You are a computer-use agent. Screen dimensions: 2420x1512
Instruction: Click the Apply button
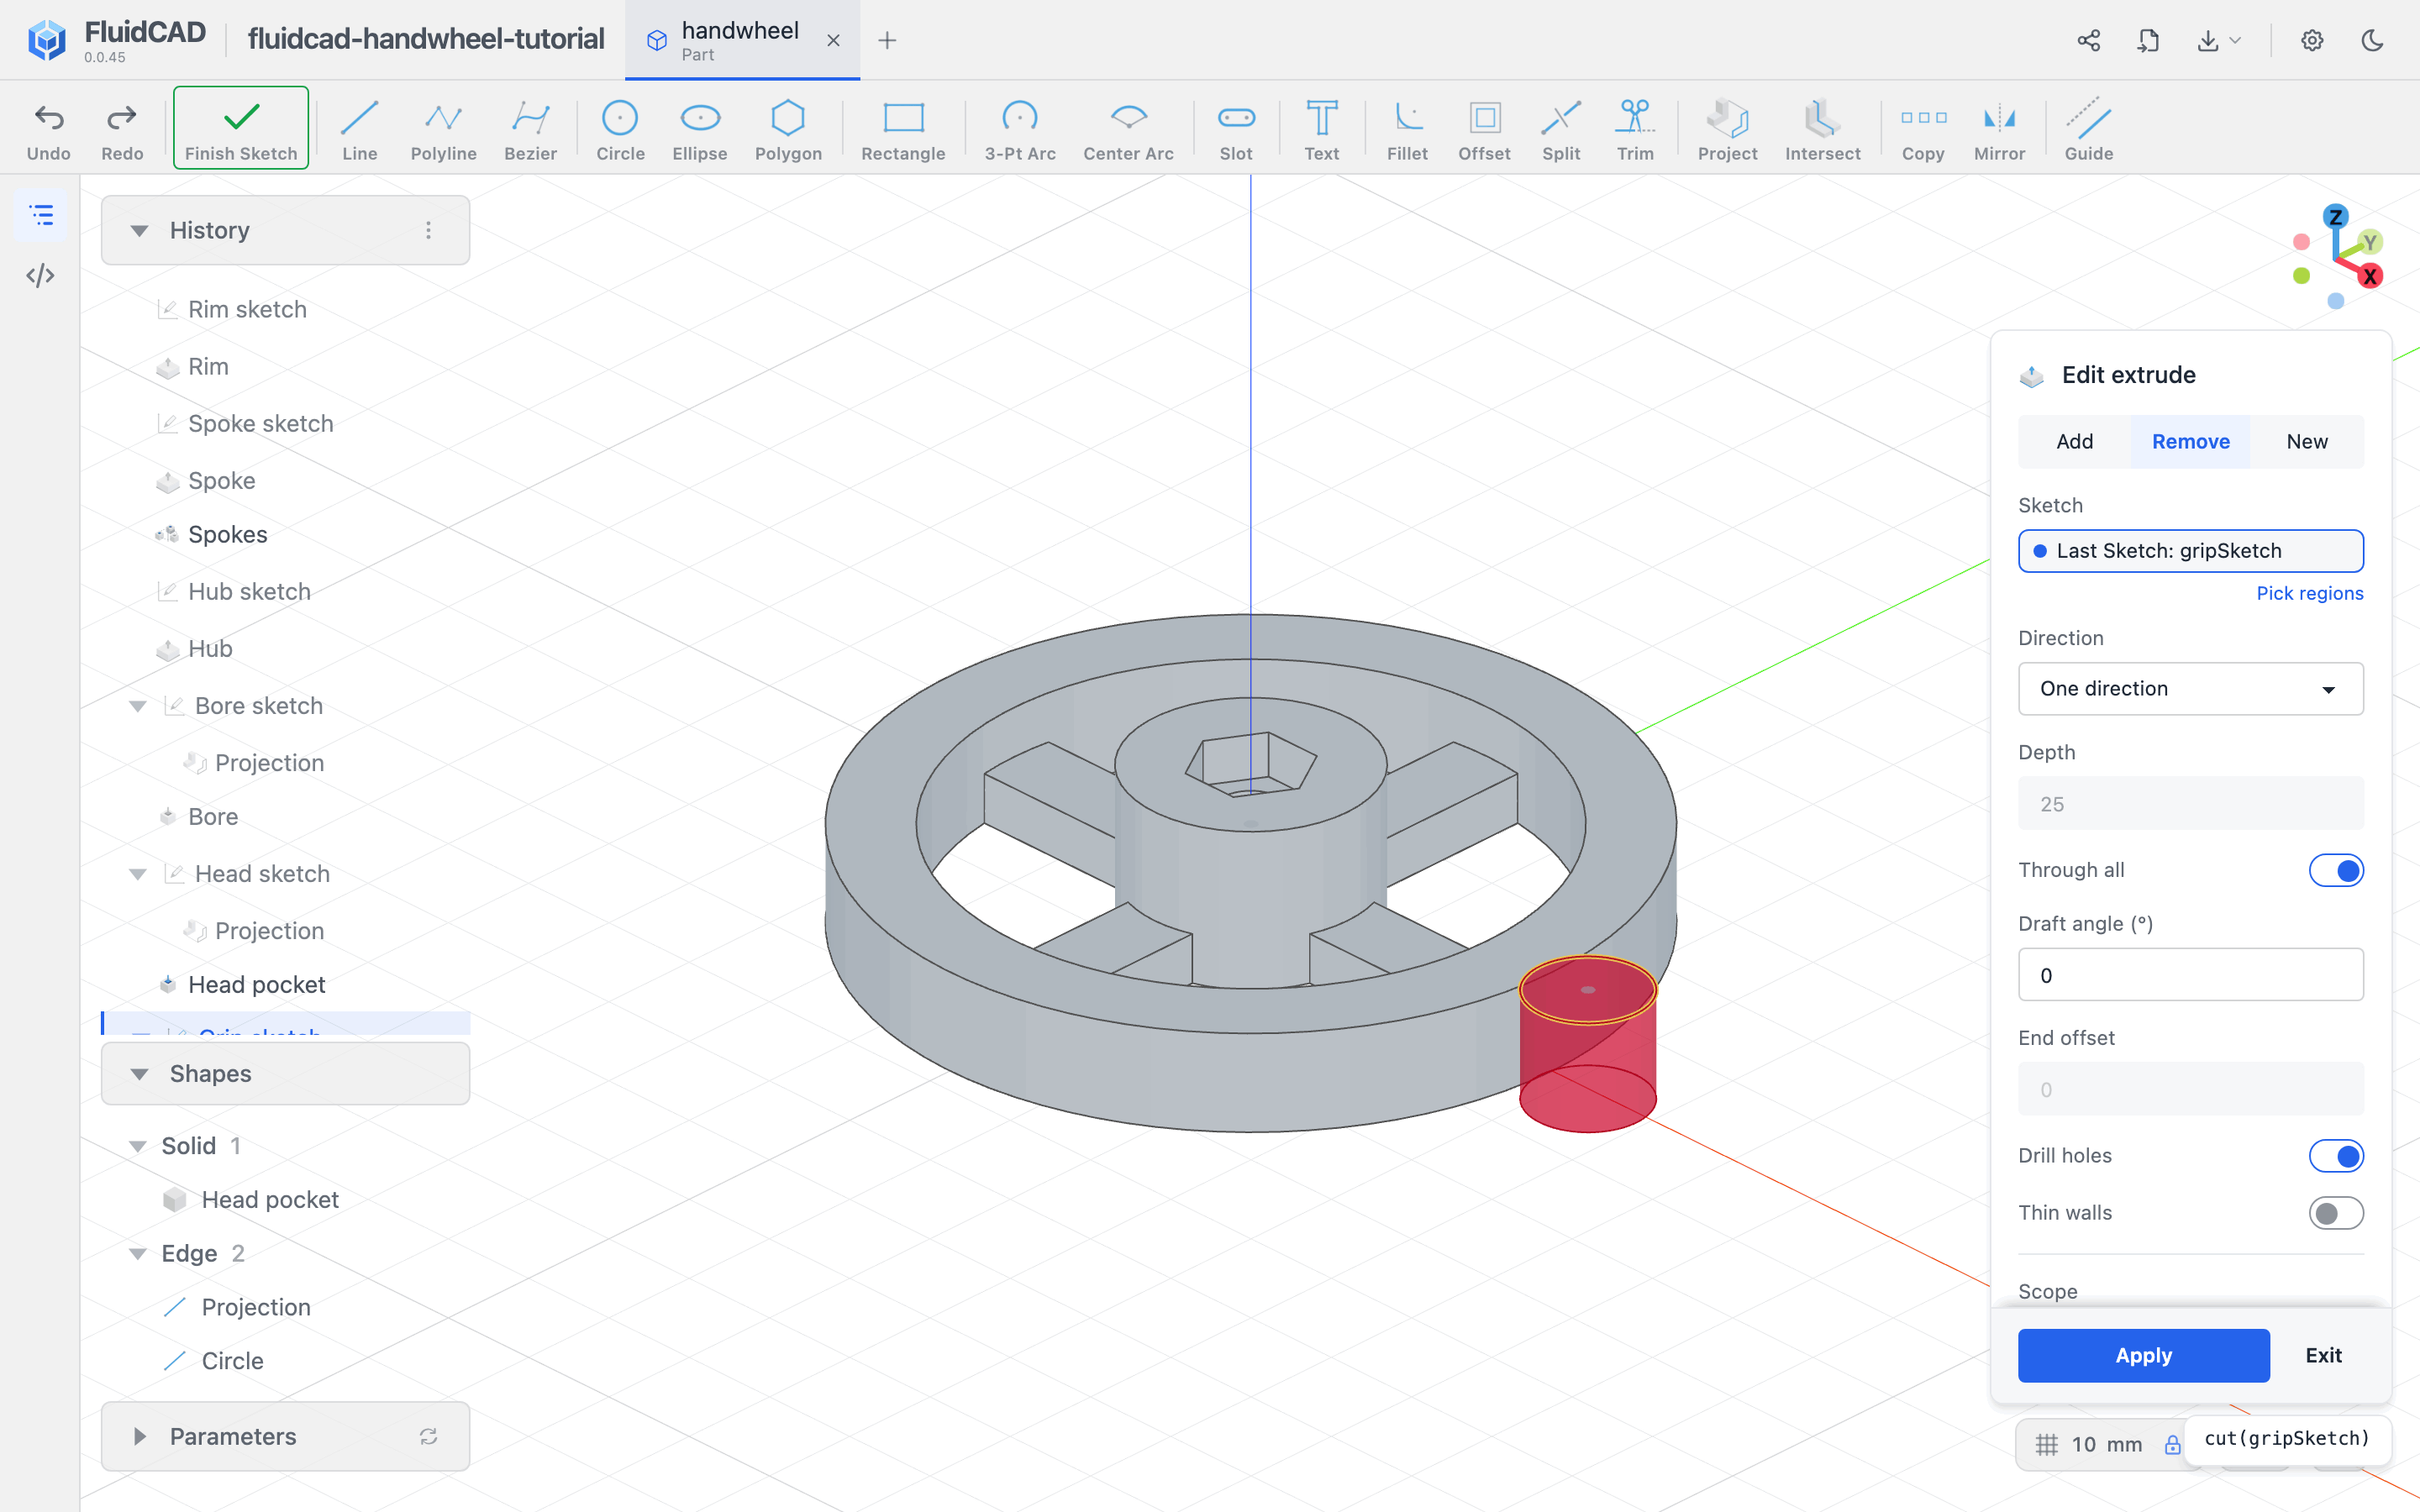click(2143, 1355)
